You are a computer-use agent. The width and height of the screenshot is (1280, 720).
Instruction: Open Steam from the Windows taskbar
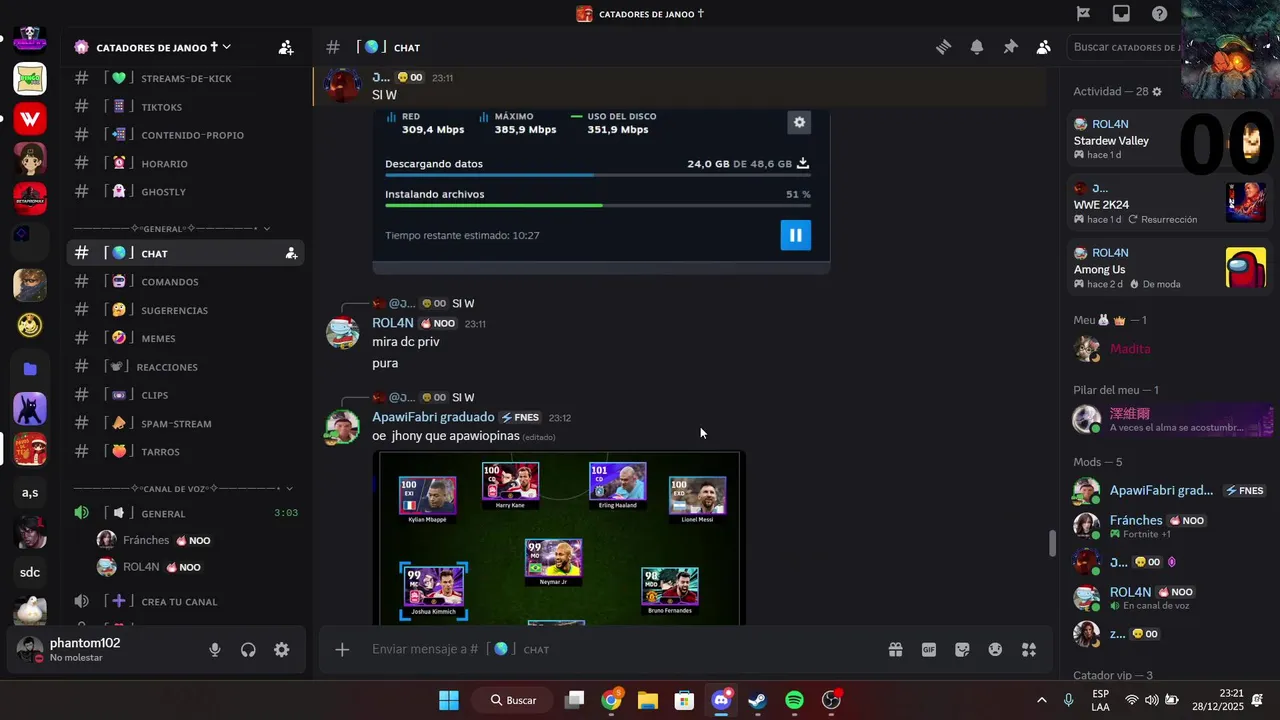click(757, 700)
